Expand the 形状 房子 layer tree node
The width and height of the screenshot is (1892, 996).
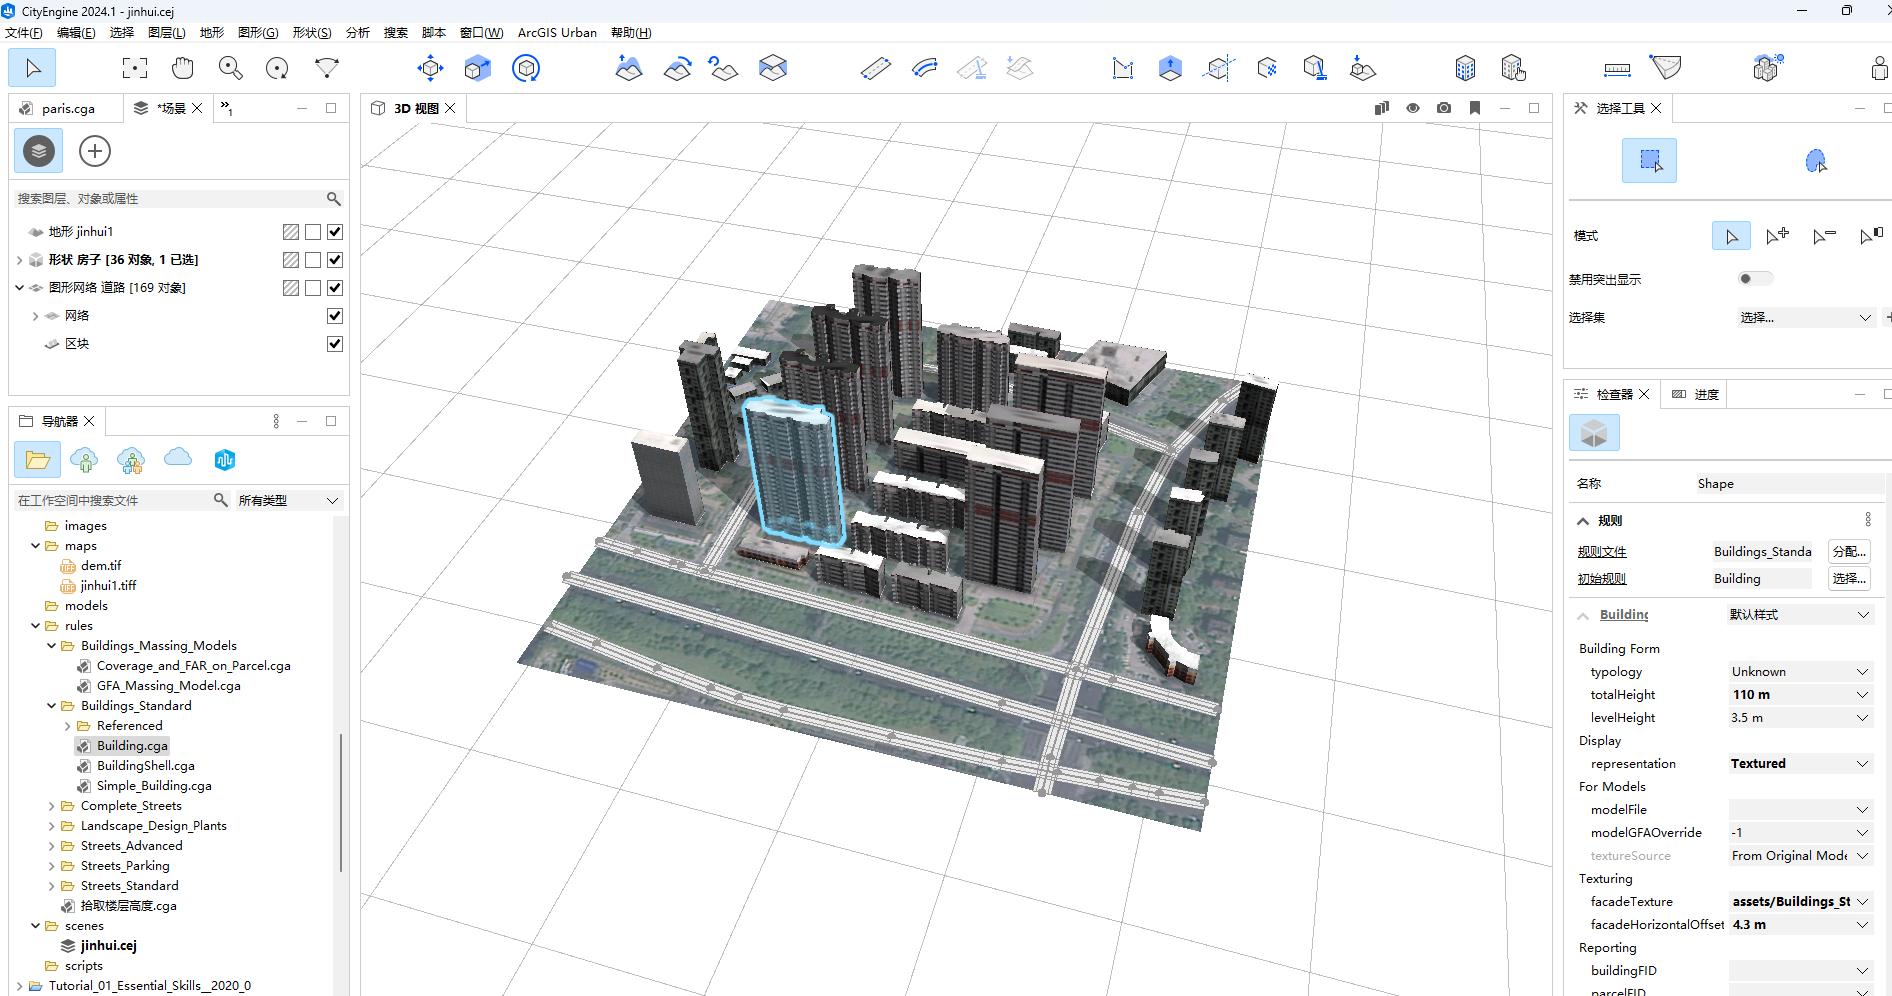[19, 260]
